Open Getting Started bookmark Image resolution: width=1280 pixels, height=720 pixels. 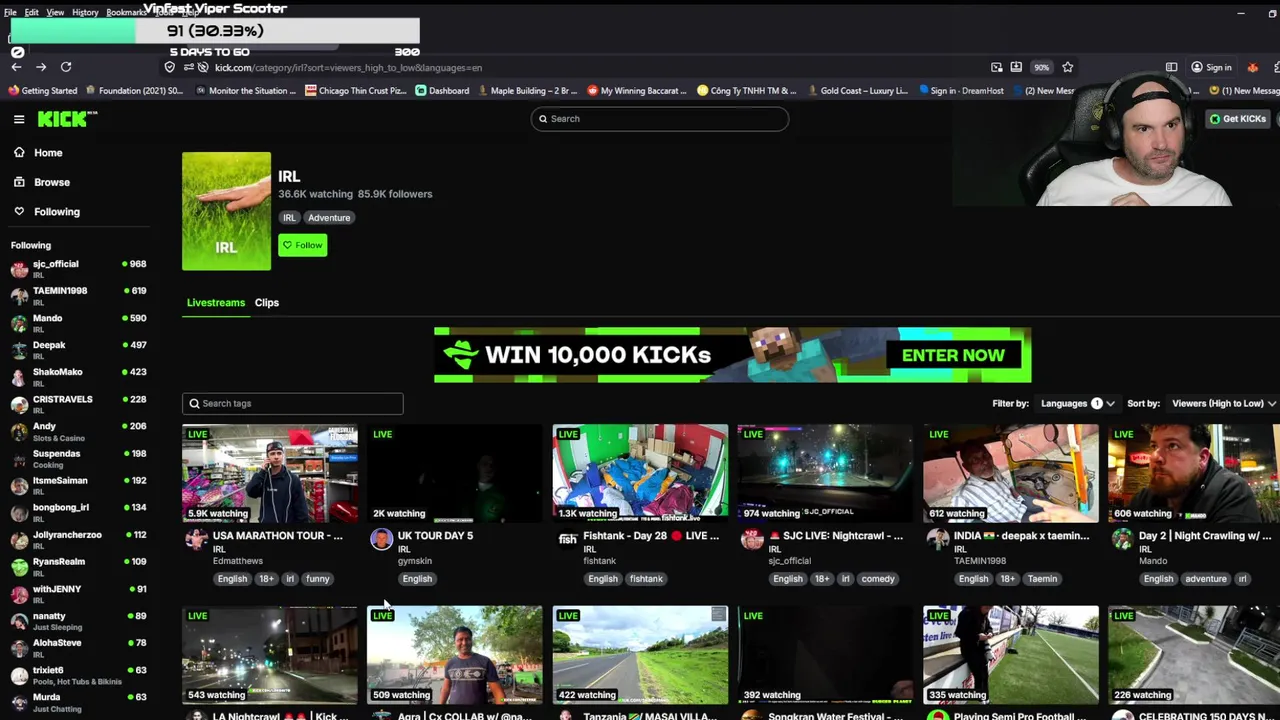click(x=42, y=91)
